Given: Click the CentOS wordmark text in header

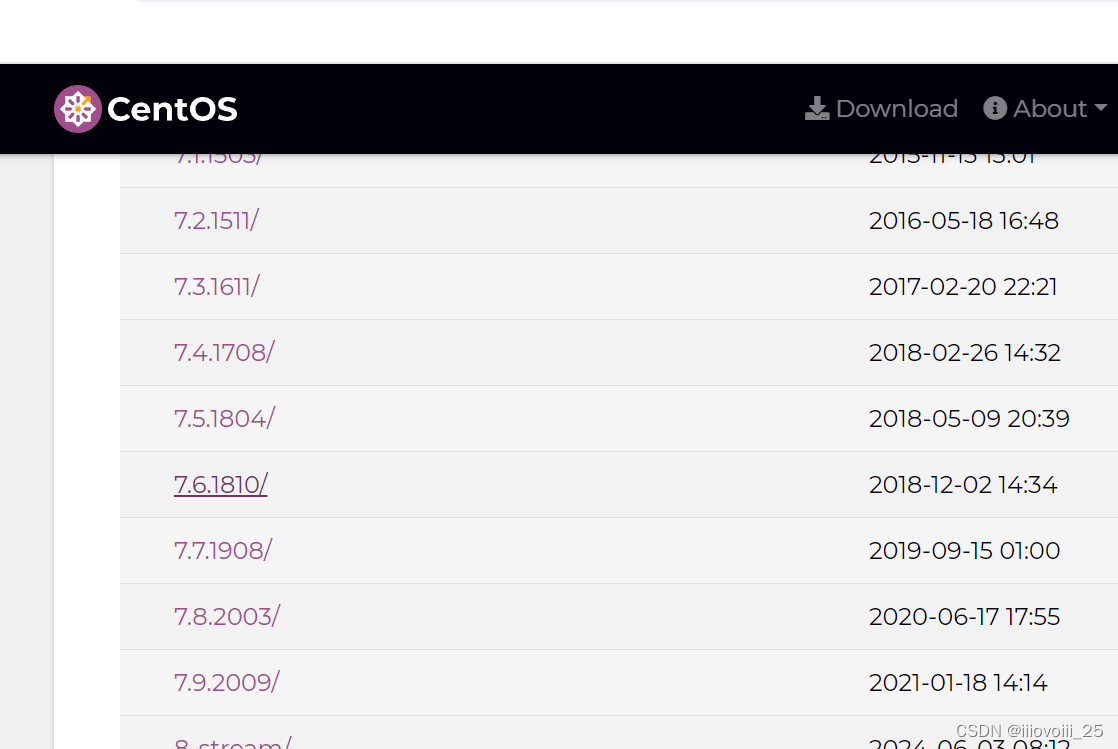Looking at the screenshot, I should pyautogui.click(x=172, y=109).
